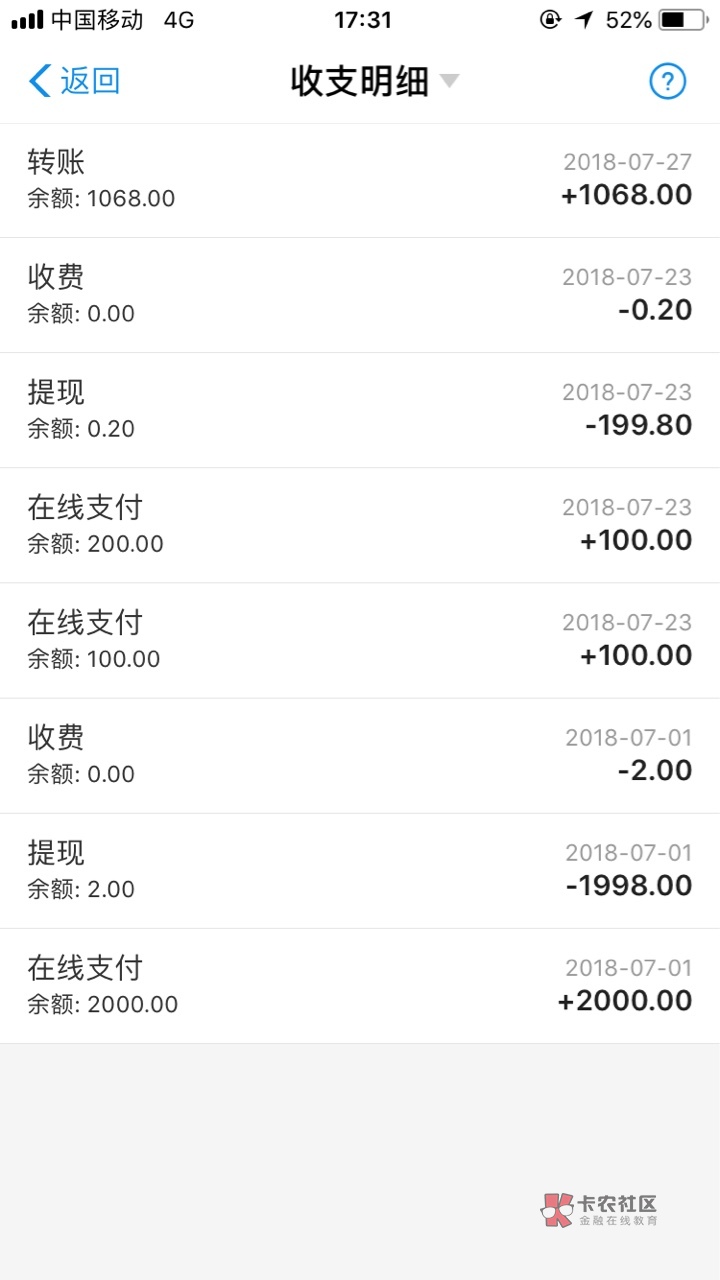The width and height of the screenshot is (720, 1280).
Task: Open the 提现 -1998.00 withdrawal record
Action: (360, 870)
